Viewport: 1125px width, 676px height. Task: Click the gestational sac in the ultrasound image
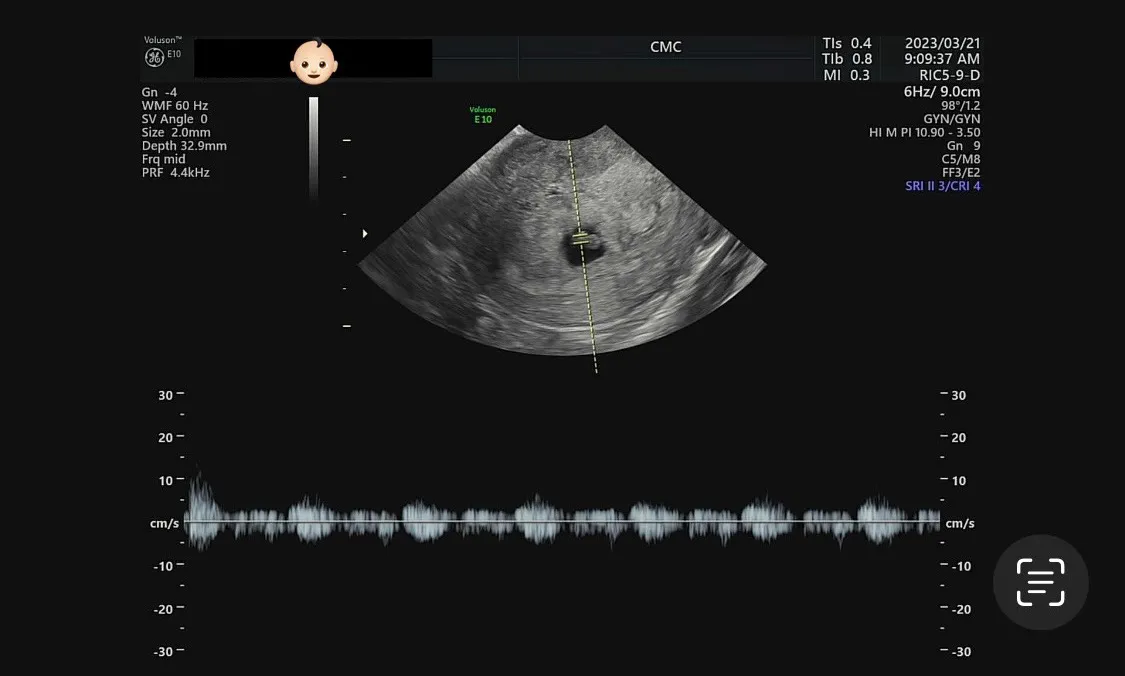coord(582,248)
